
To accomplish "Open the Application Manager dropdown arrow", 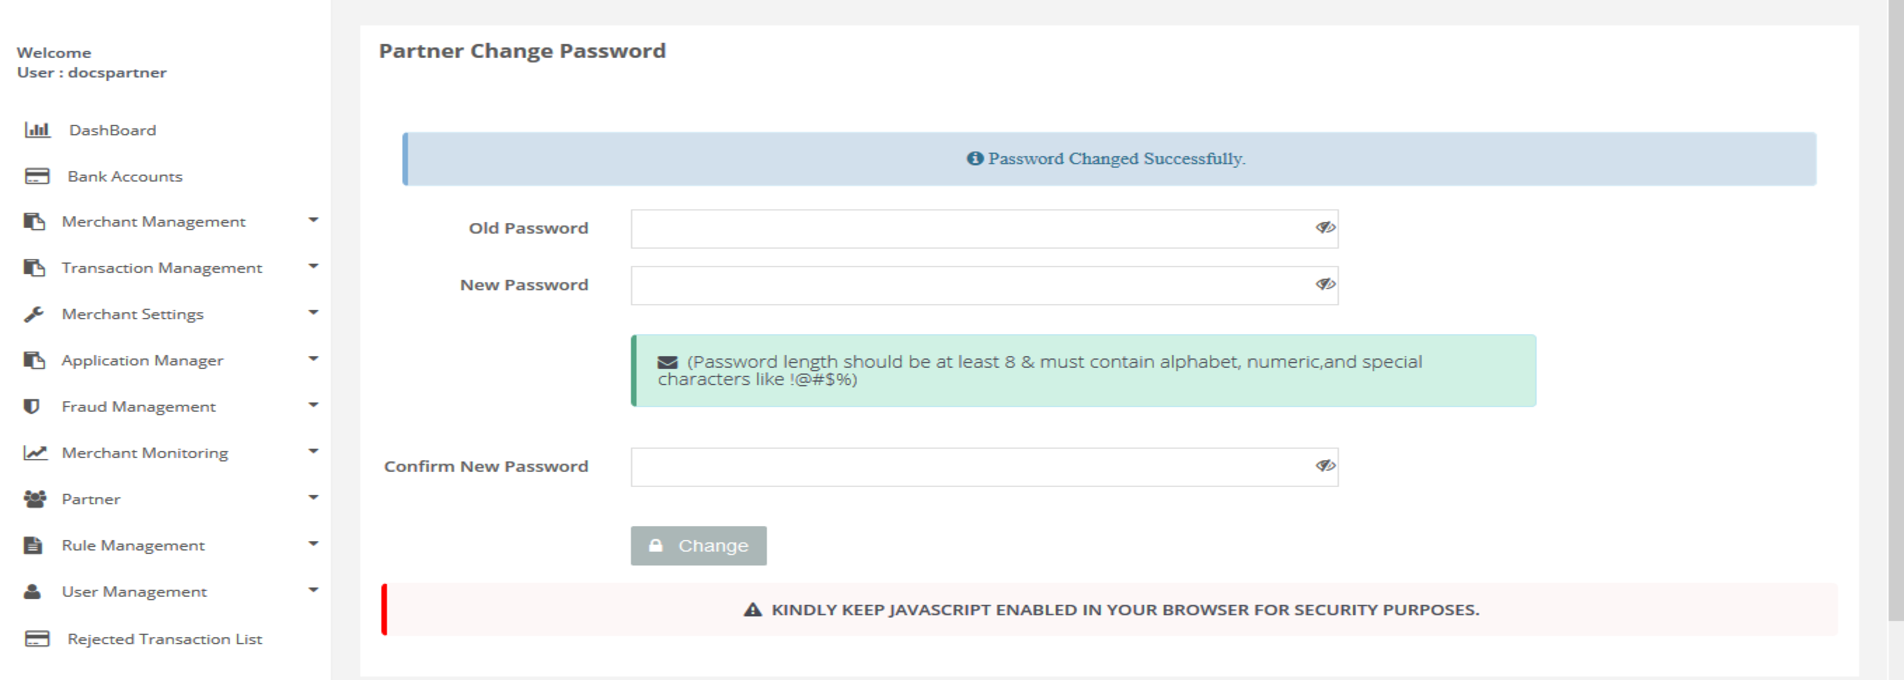I will [x=313, y=359].
